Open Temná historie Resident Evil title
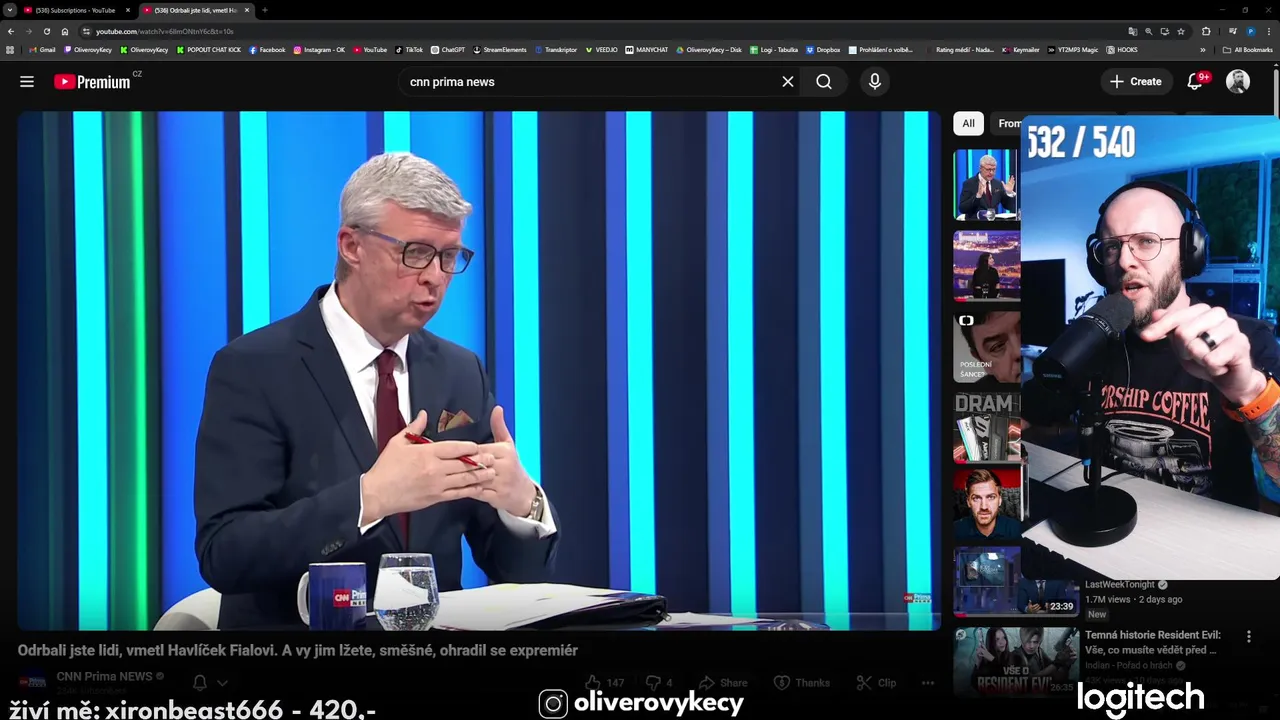 tap(1153, 642)
